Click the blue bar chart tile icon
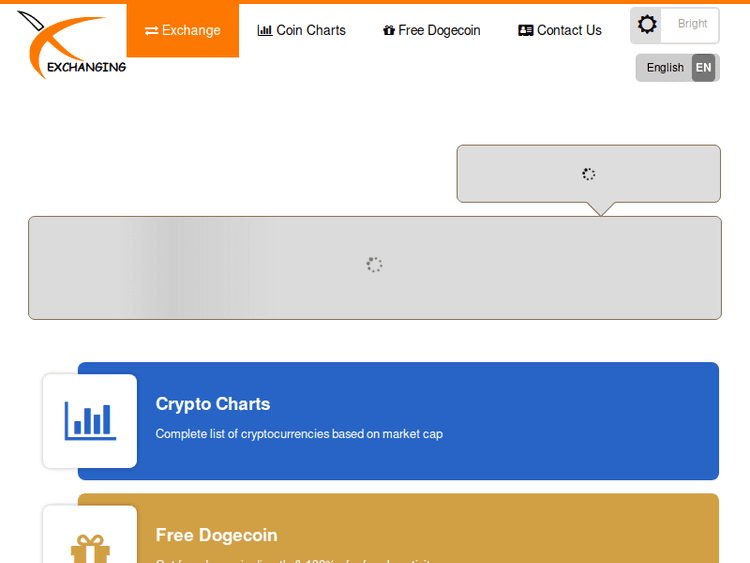 tap(90, 421)
